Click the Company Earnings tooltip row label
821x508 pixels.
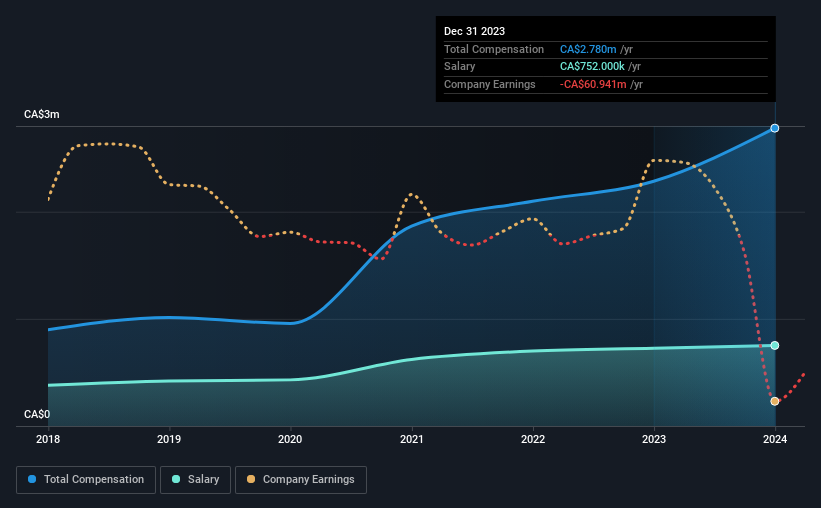pyautogui.click(x=490, y=84)
